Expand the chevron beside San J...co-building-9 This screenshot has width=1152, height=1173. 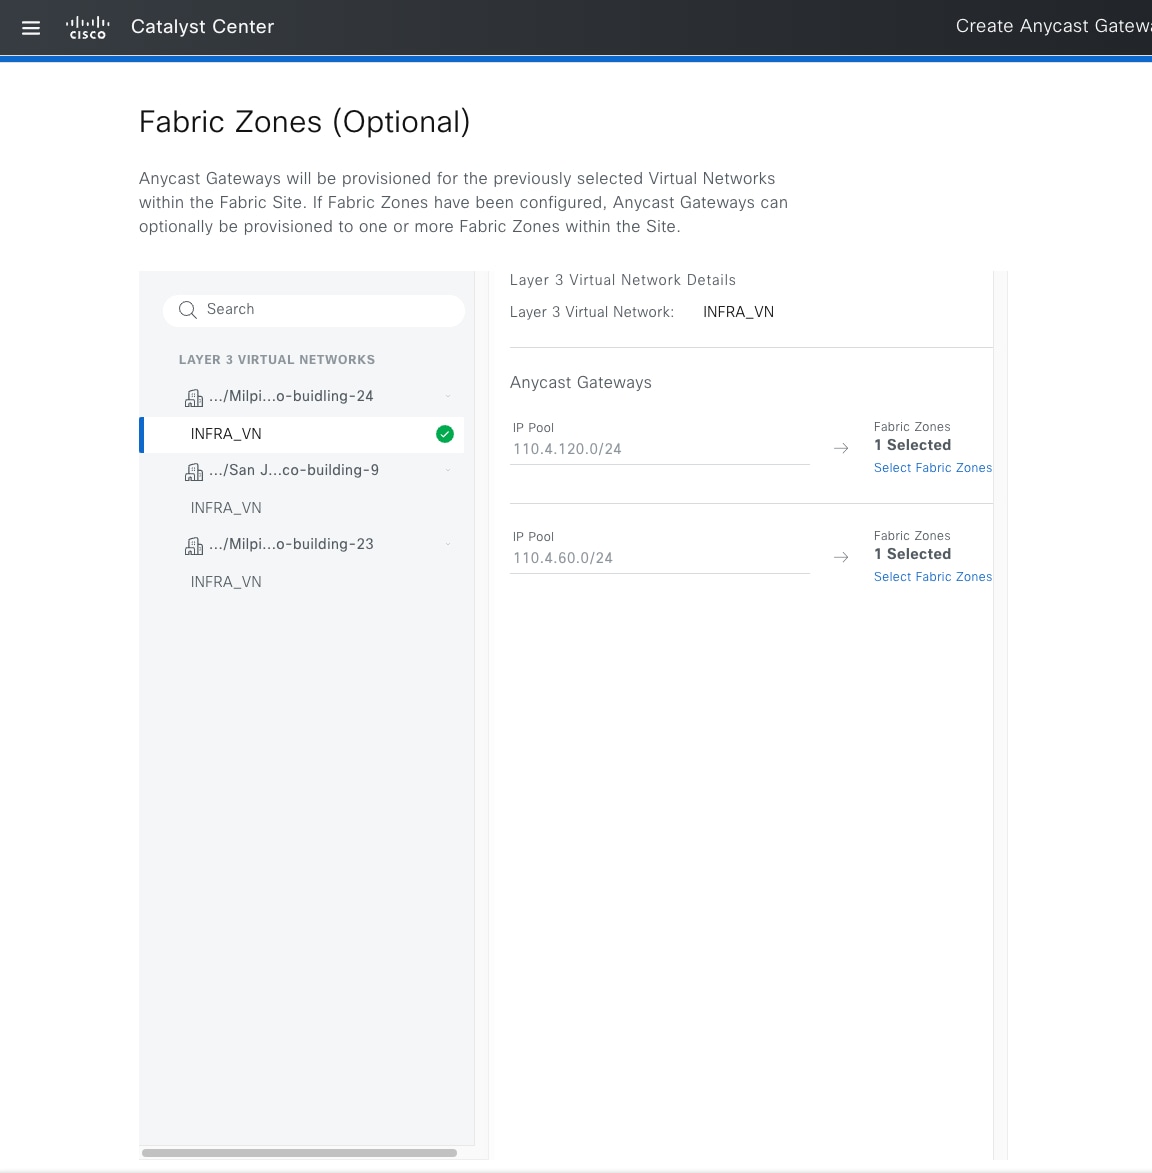coord(447,470)
